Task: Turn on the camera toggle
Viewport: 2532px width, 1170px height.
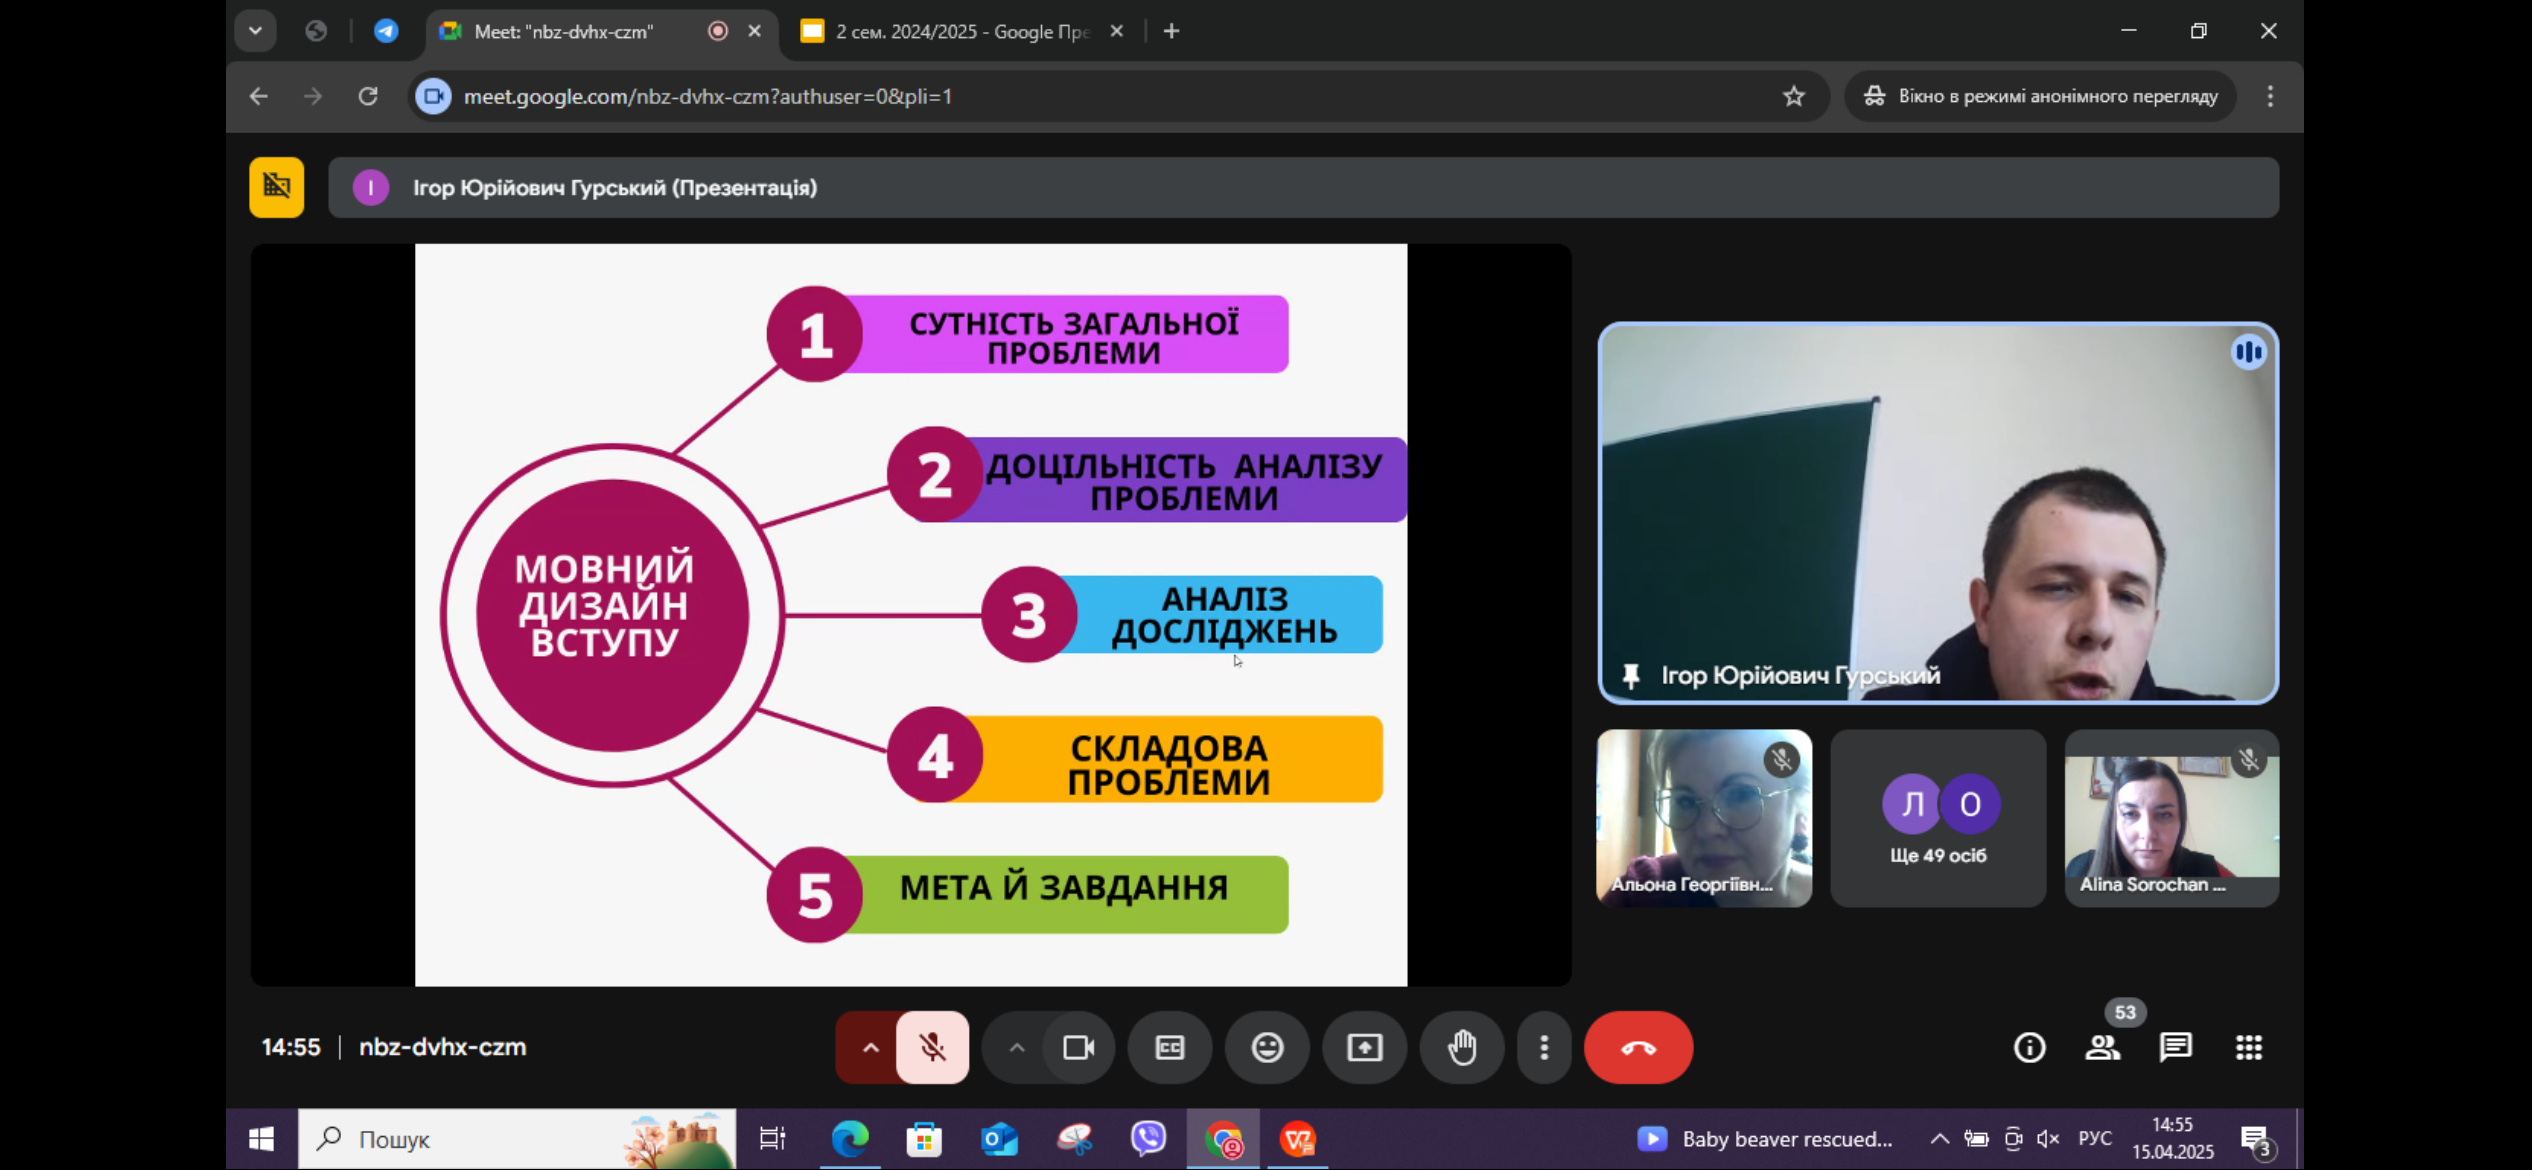Action: 1078,1047
